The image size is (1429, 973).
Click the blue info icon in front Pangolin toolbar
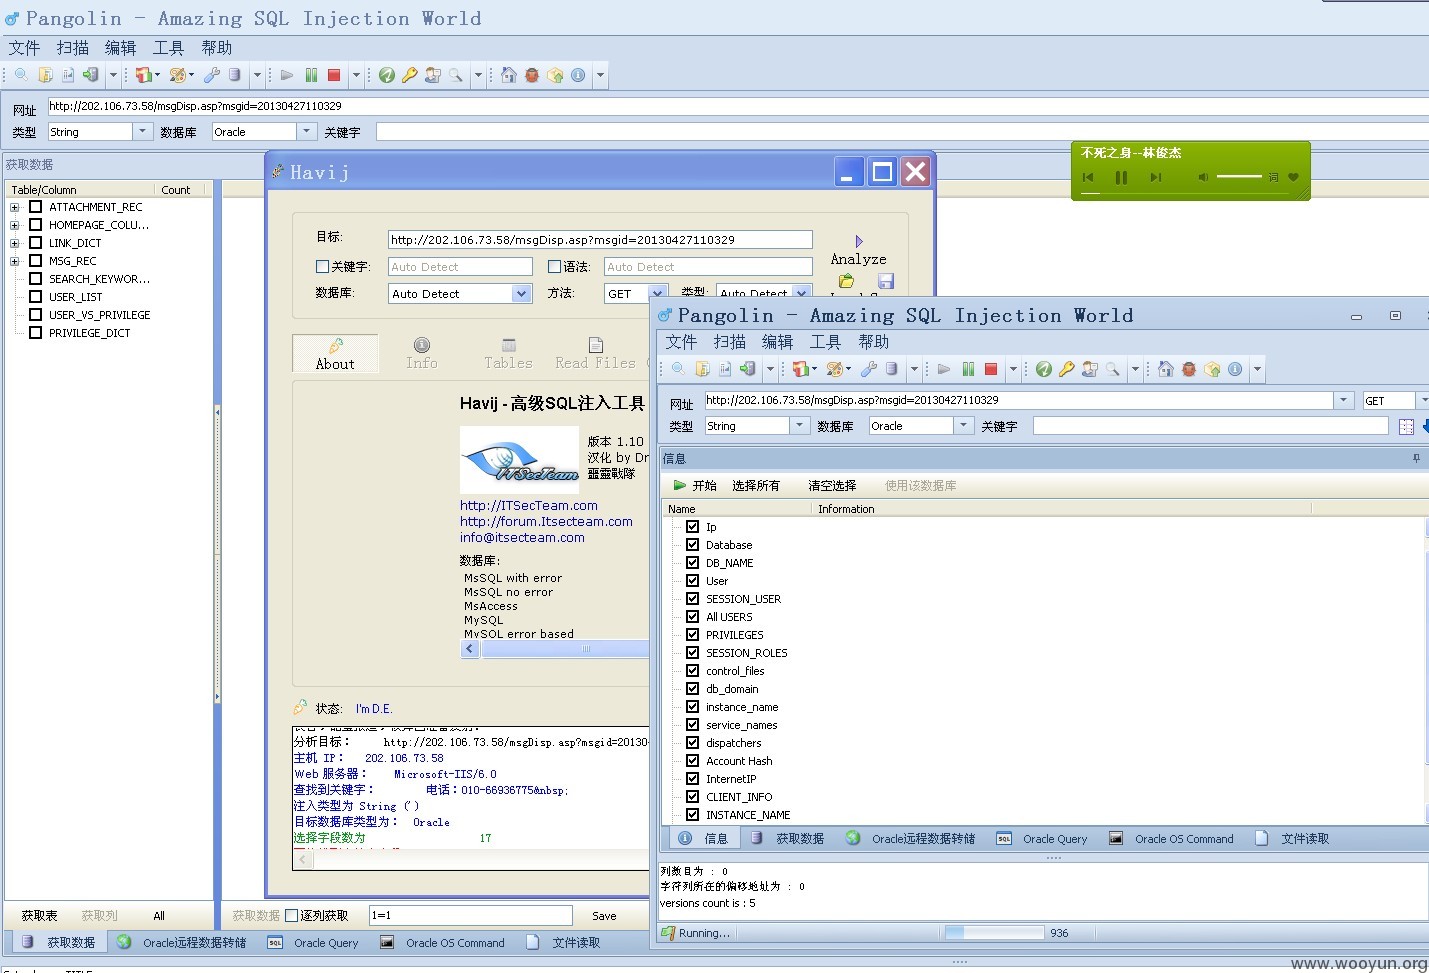tap(1235, 369)
